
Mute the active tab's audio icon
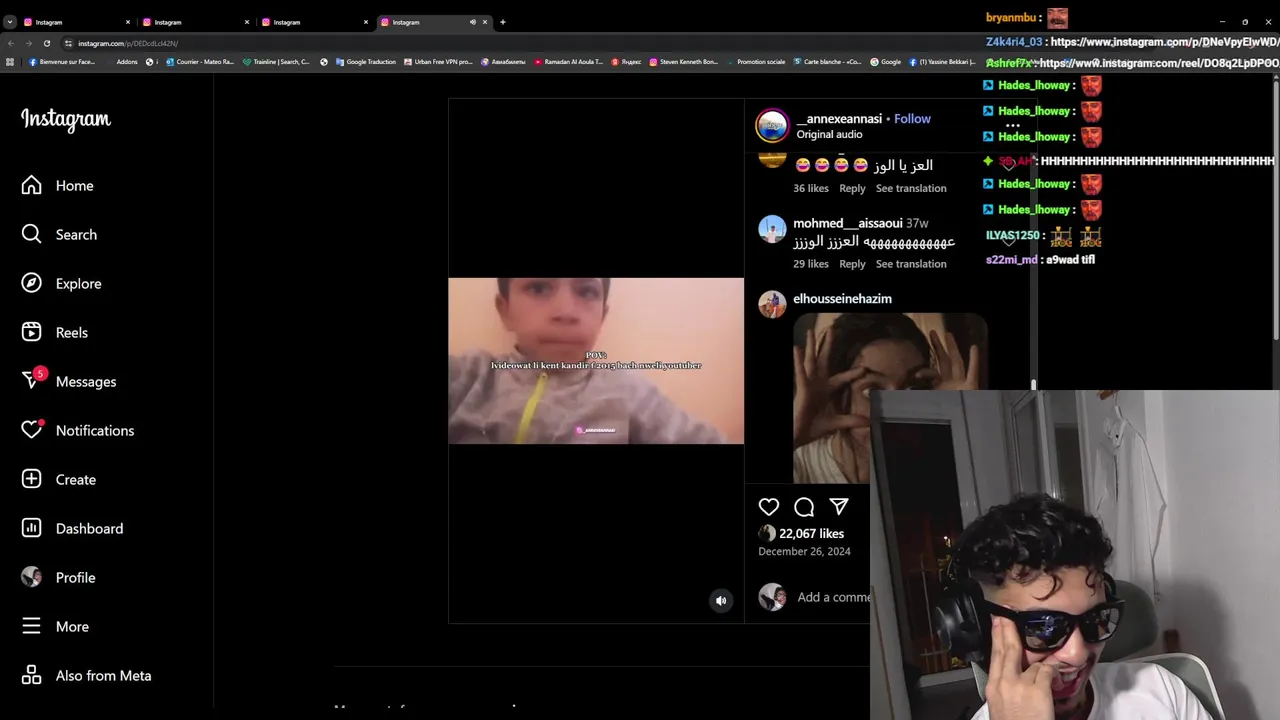point(473,22)
